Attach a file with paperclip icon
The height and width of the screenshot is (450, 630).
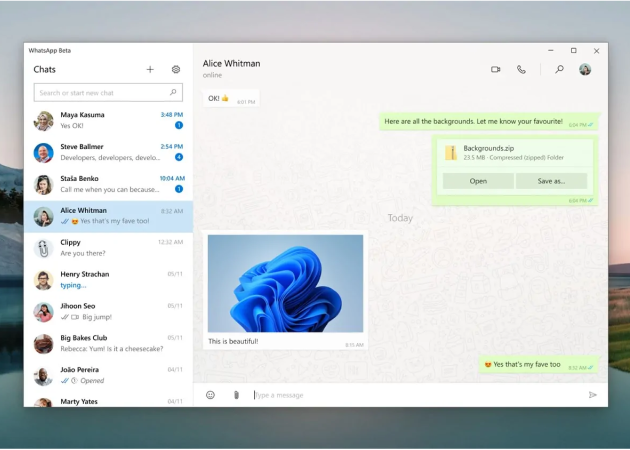(x=236, y=395)
